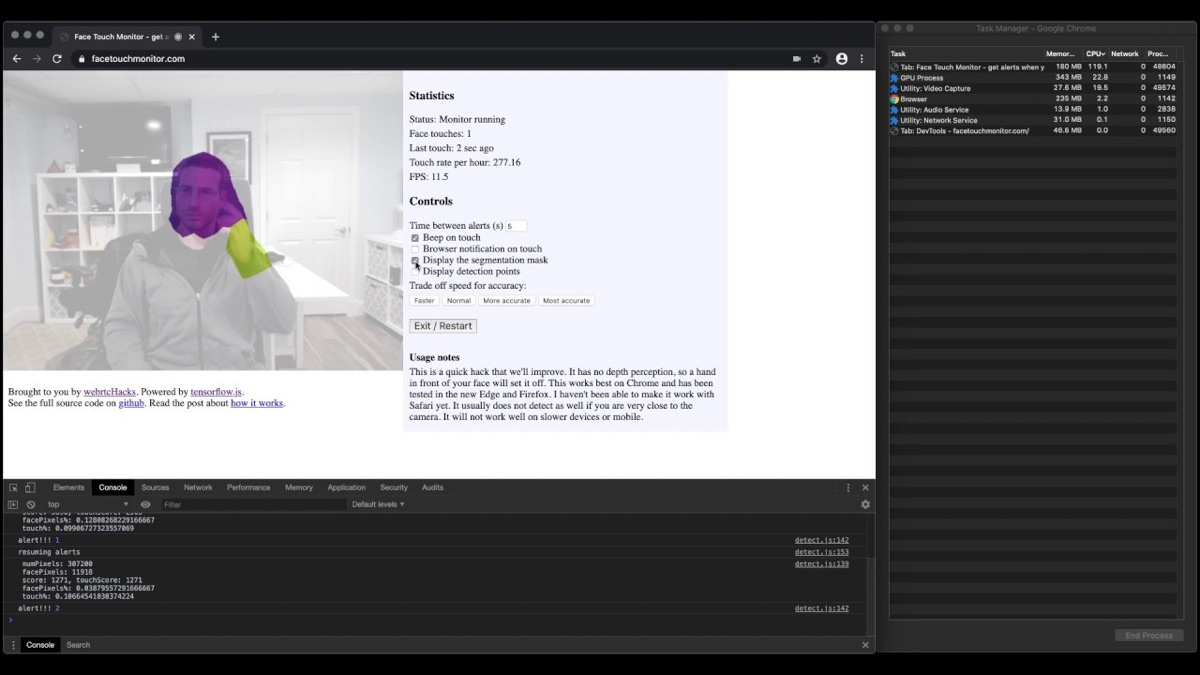Screen dimensions: 1200x675
Task: Open the Sources DevTools tab
Action: (155, 488)
